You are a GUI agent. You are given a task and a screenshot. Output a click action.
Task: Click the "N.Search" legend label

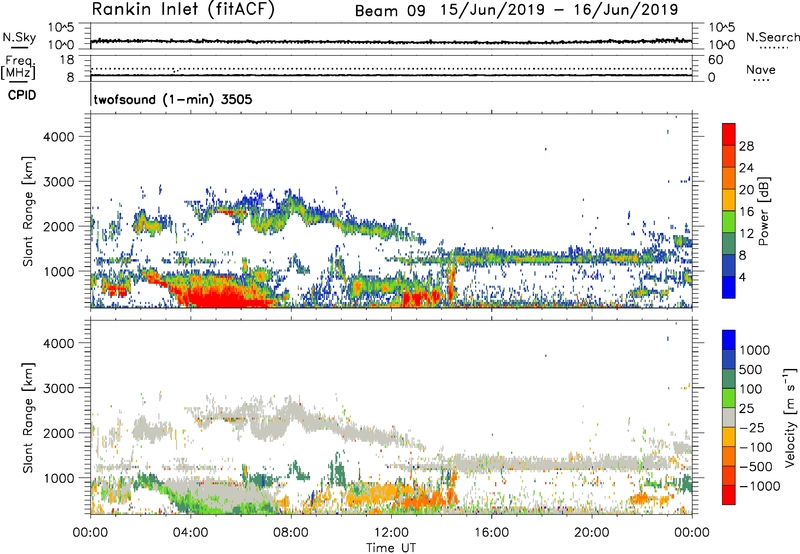(773, 37)
